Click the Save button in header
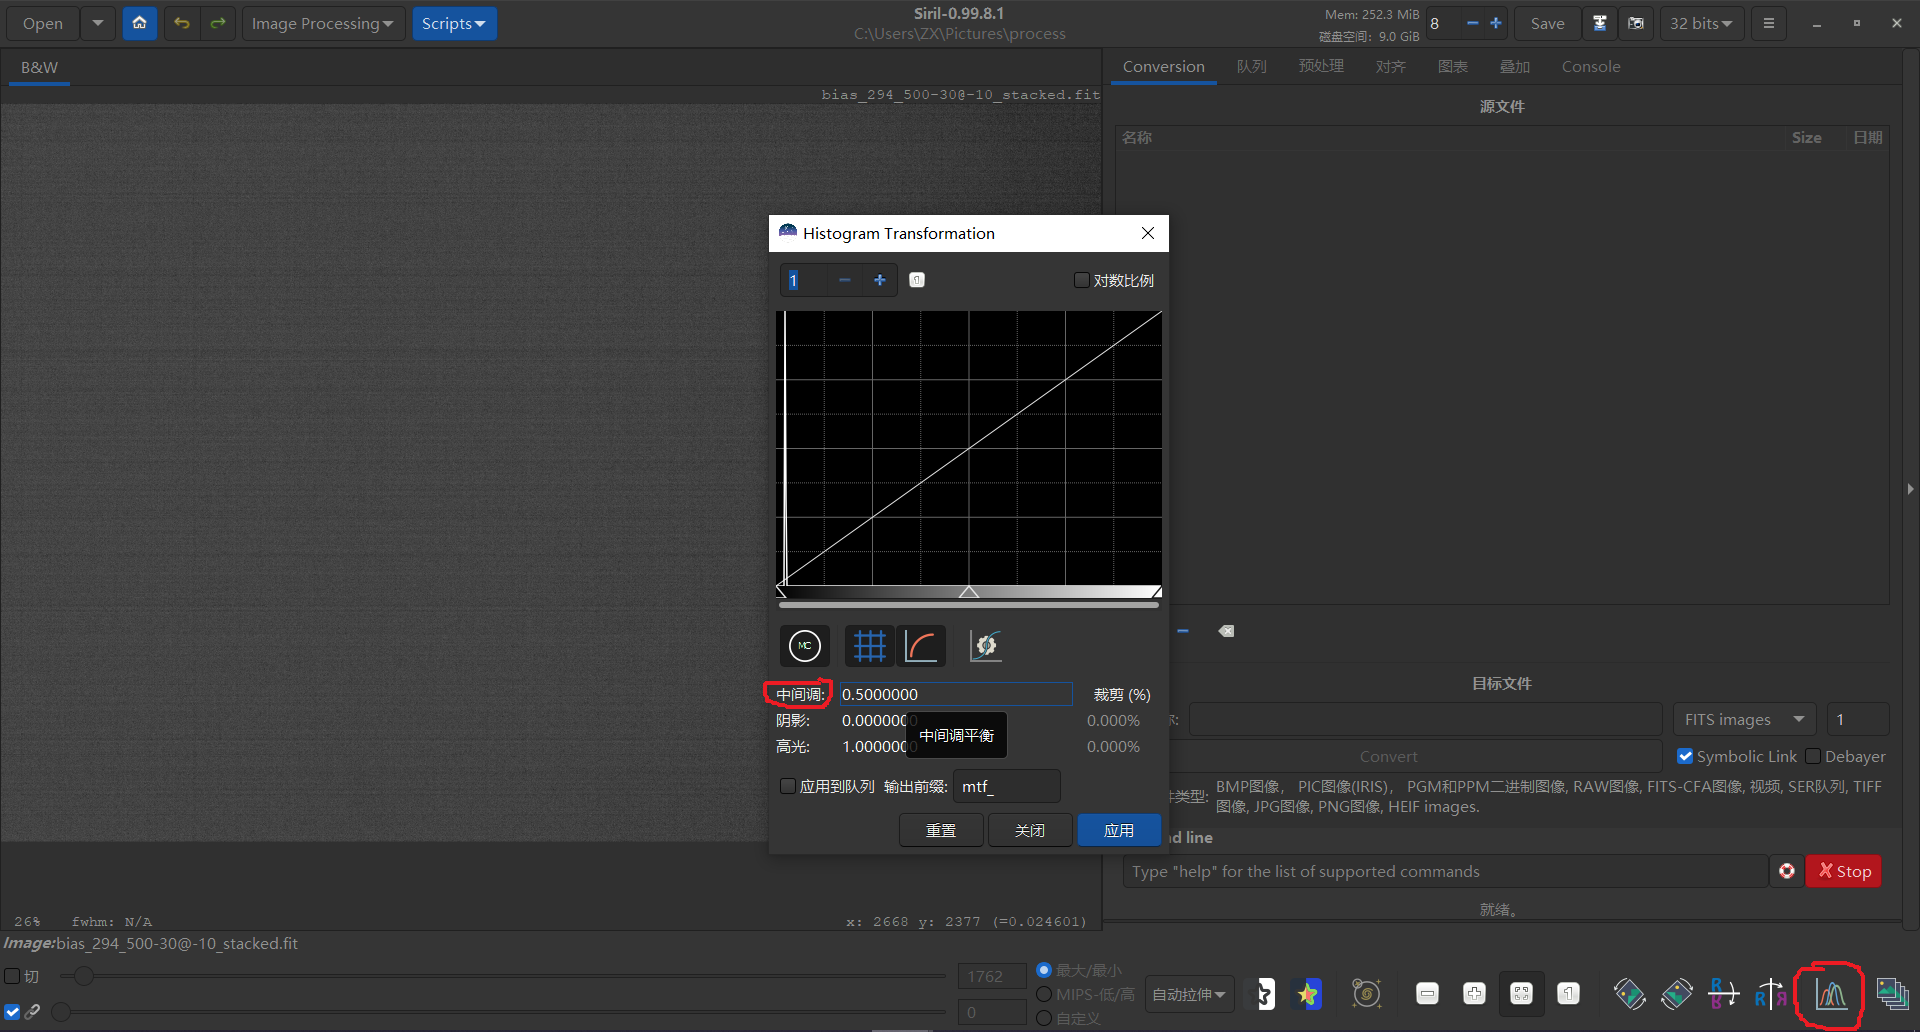The width and height of the screenshot is (1920, 1032). point(1547,23)
